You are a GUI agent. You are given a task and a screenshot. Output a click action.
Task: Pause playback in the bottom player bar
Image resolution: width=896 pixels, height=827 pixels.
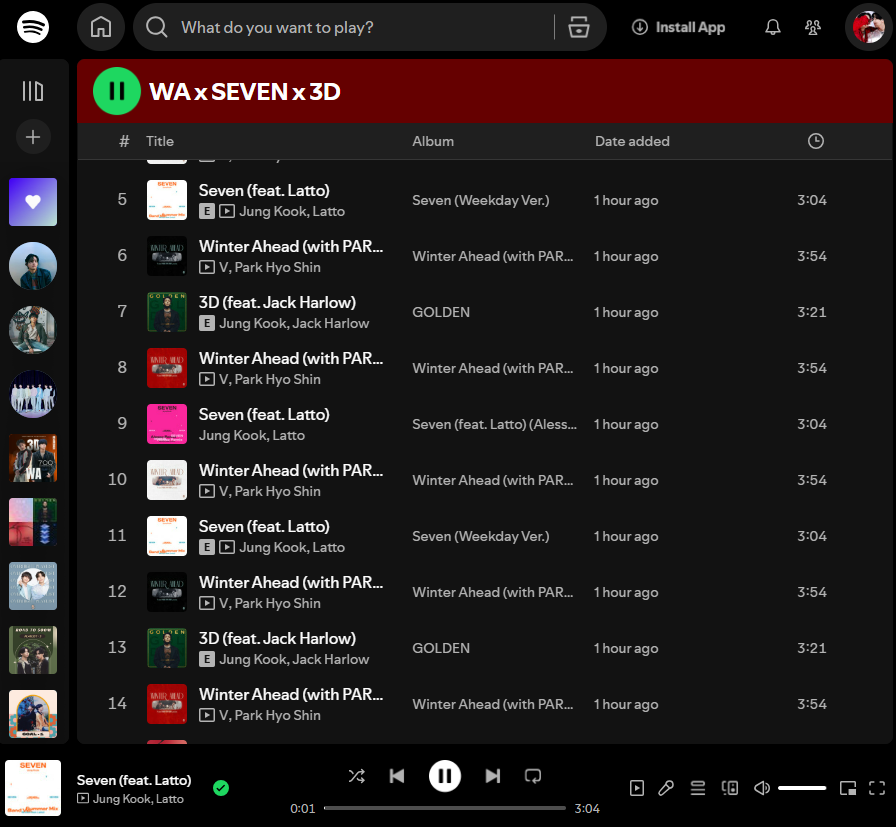[445, 776]
